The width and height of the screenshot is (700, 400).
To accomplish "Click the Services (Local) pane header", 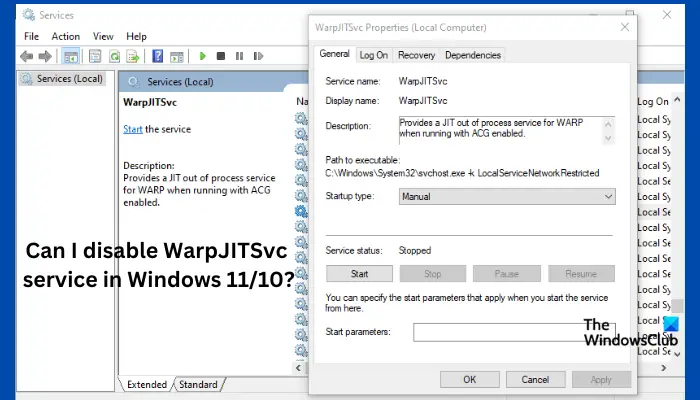I will pyautogui.click(x=180, y=82).
